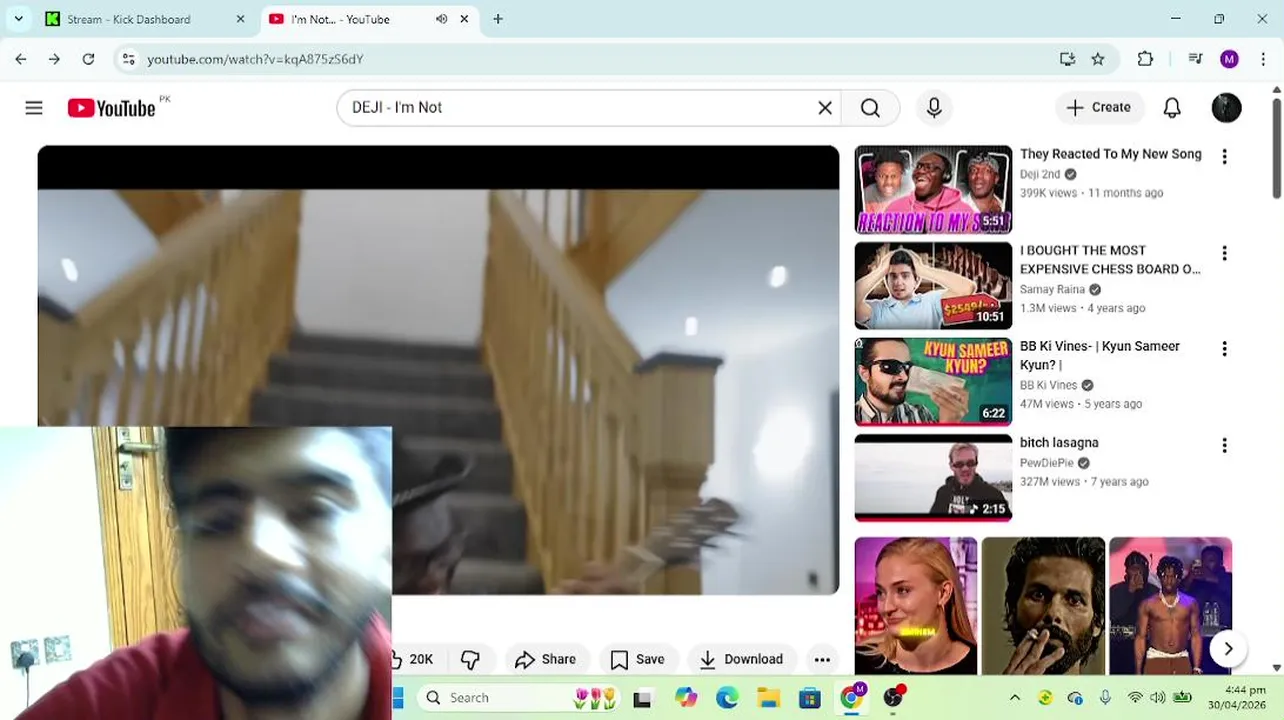Open Samay Raina channel link
Viewport: 1284px width, 720px height.
pos(1052,290)
